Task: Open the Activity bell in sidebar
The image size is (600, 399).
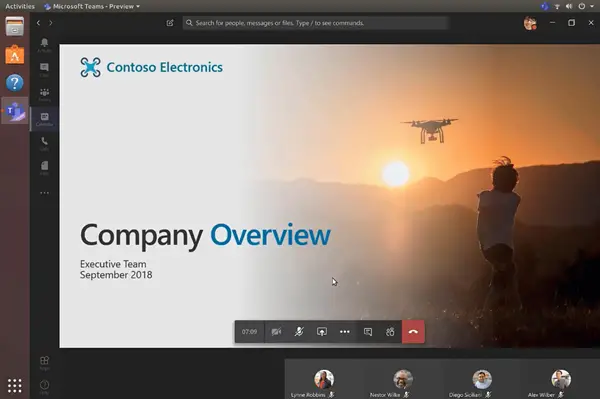Action: (44, 45)
